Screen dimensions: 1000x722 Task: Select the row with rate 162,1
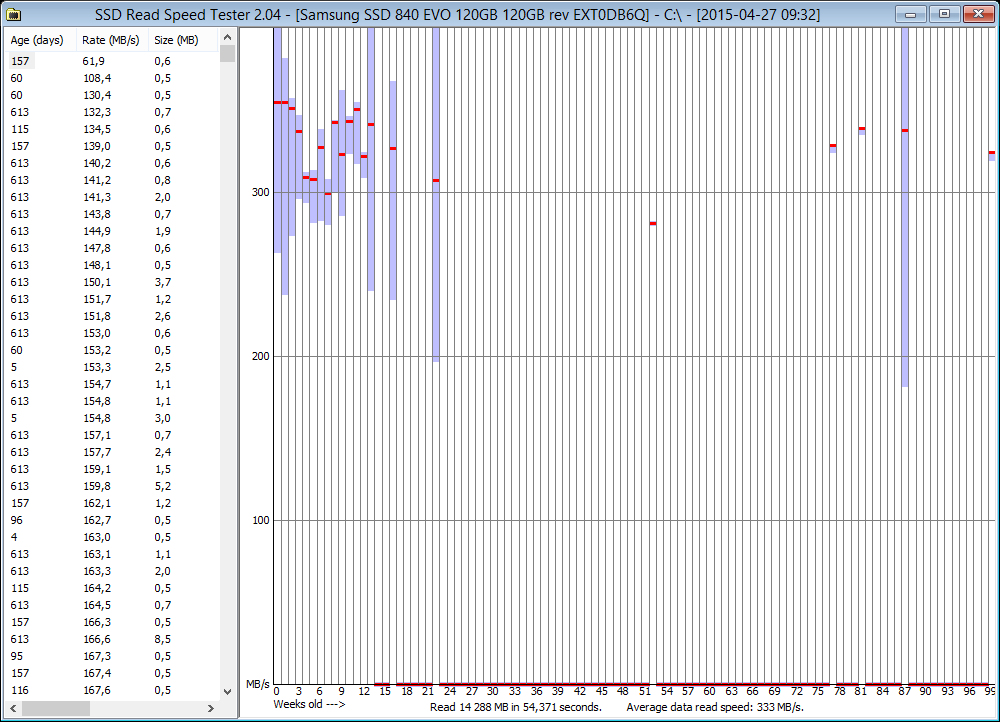tap(112, 503)
